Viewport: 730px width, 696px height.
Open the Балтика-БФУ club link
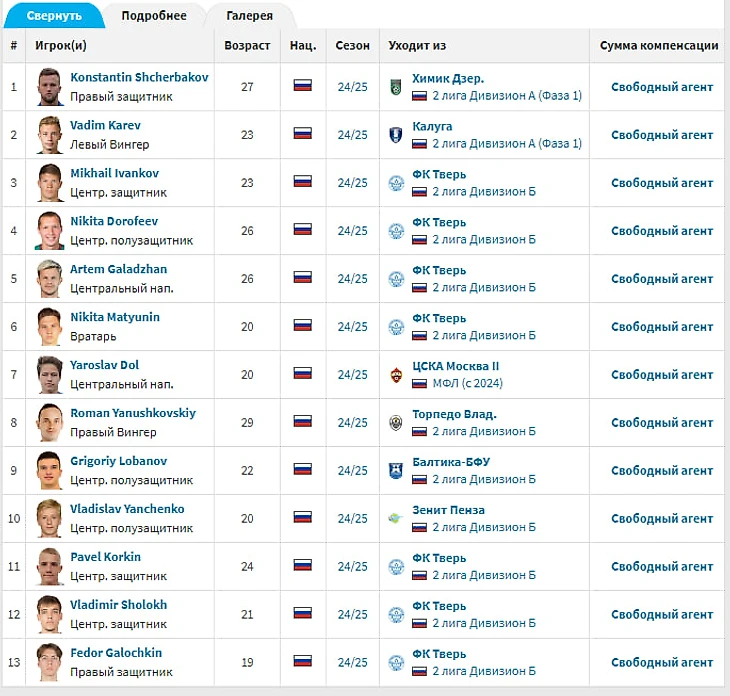[x=451, y=461]
